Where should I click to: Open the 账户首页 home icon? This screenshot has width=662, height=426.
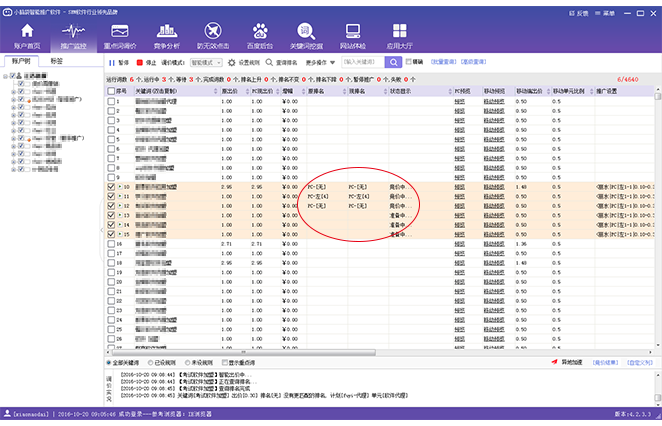[27, 36]
